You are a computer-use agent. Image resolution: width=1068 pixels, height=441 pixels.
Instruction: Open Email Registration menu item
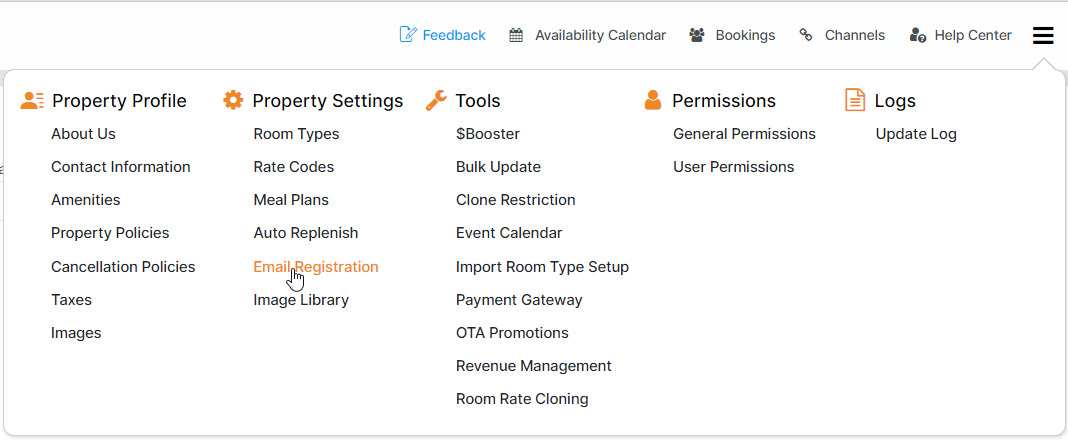[316, 267]
